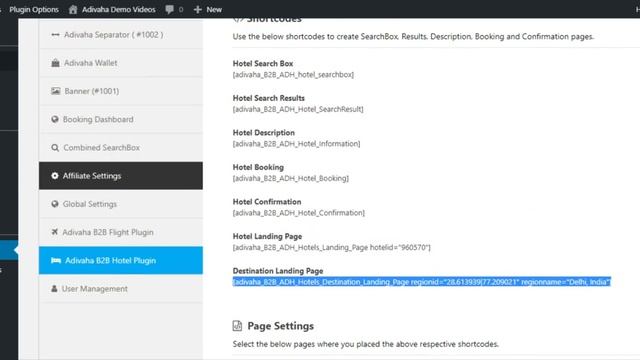Image resolution: width=640 pixels, height=360 pixels.
Task: Click the banner image icon
Action: pos(56,91)
